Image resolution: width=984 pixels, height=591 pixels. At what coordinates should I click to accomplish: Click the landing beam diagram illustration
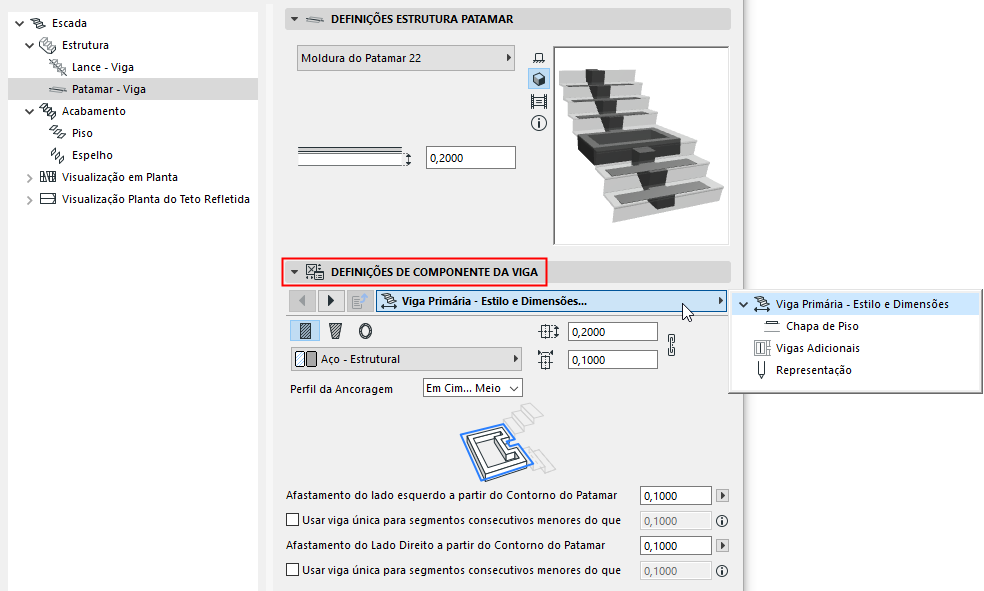click(x=508, y=443)
